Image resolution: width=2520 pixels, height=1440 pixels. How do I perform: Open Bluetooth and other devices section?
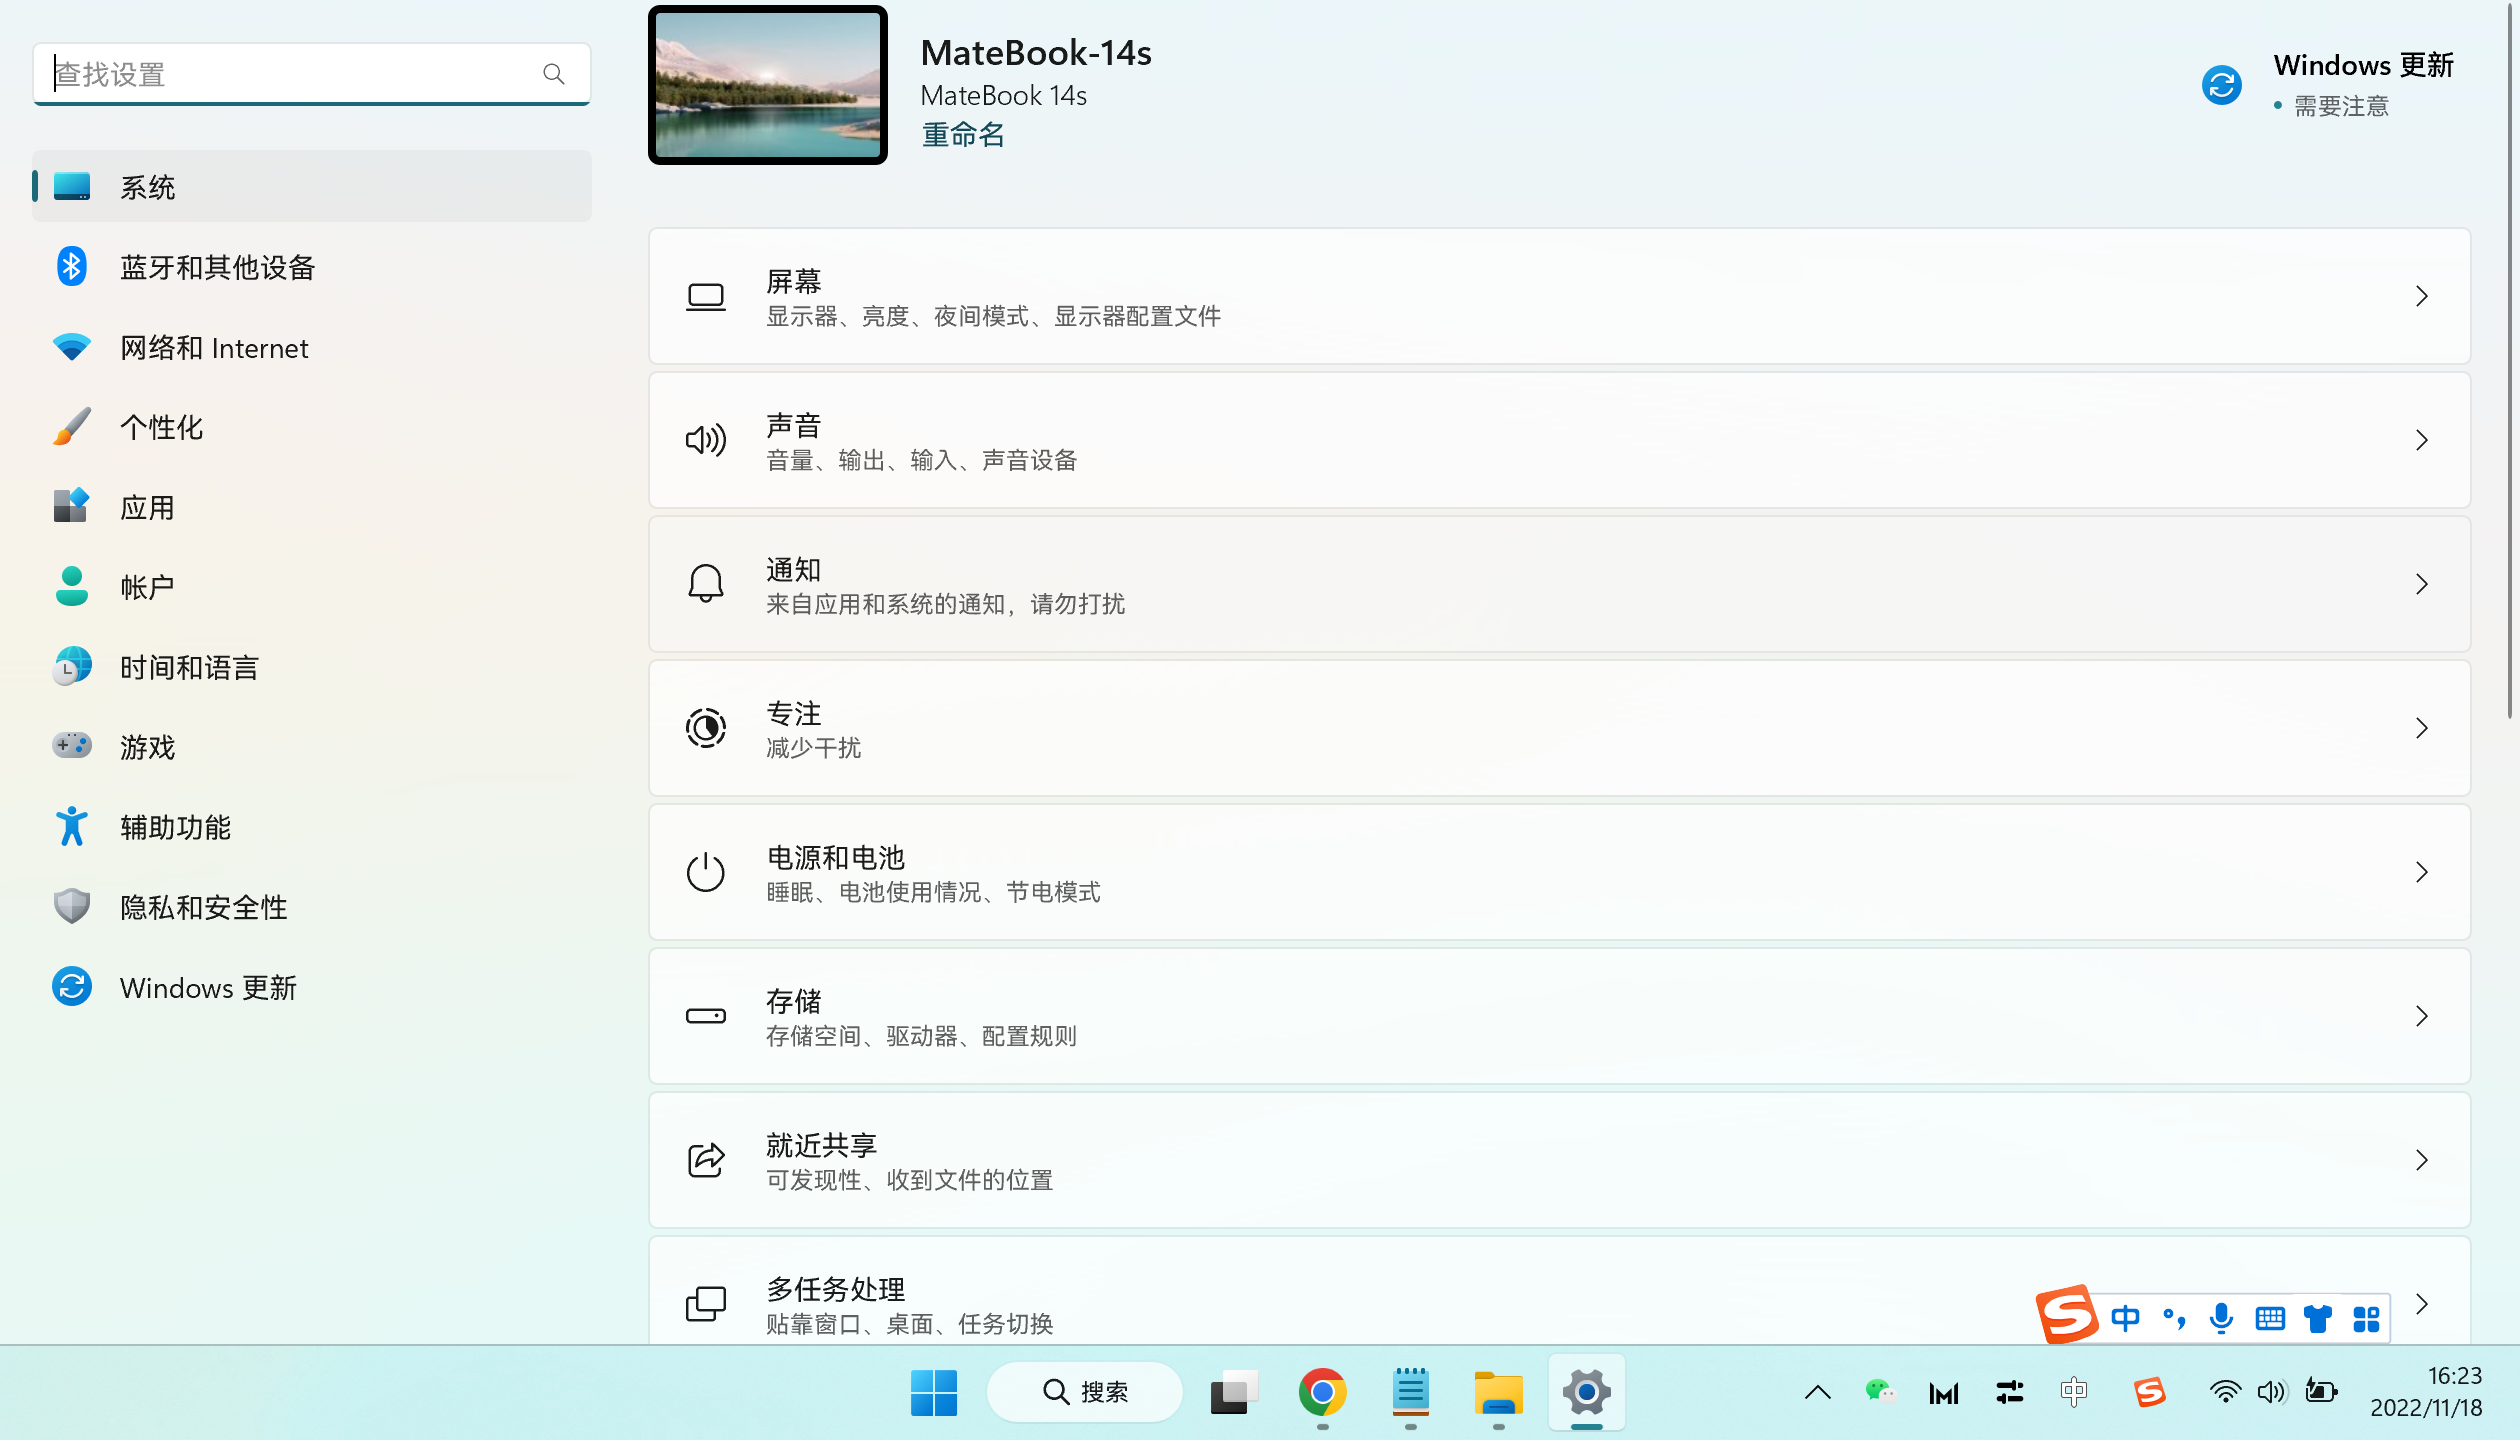coord(217,267)
